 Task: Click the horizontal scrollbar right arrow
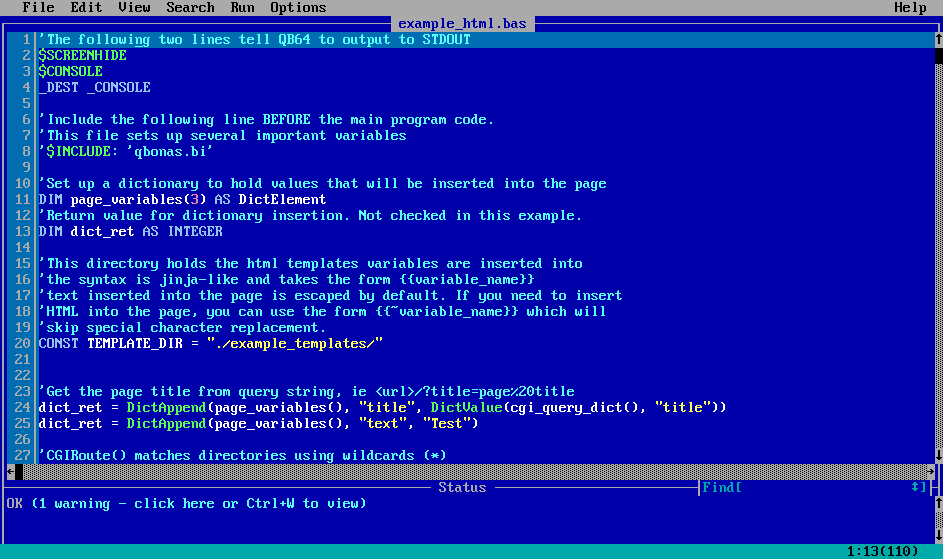tap(930, 472)
